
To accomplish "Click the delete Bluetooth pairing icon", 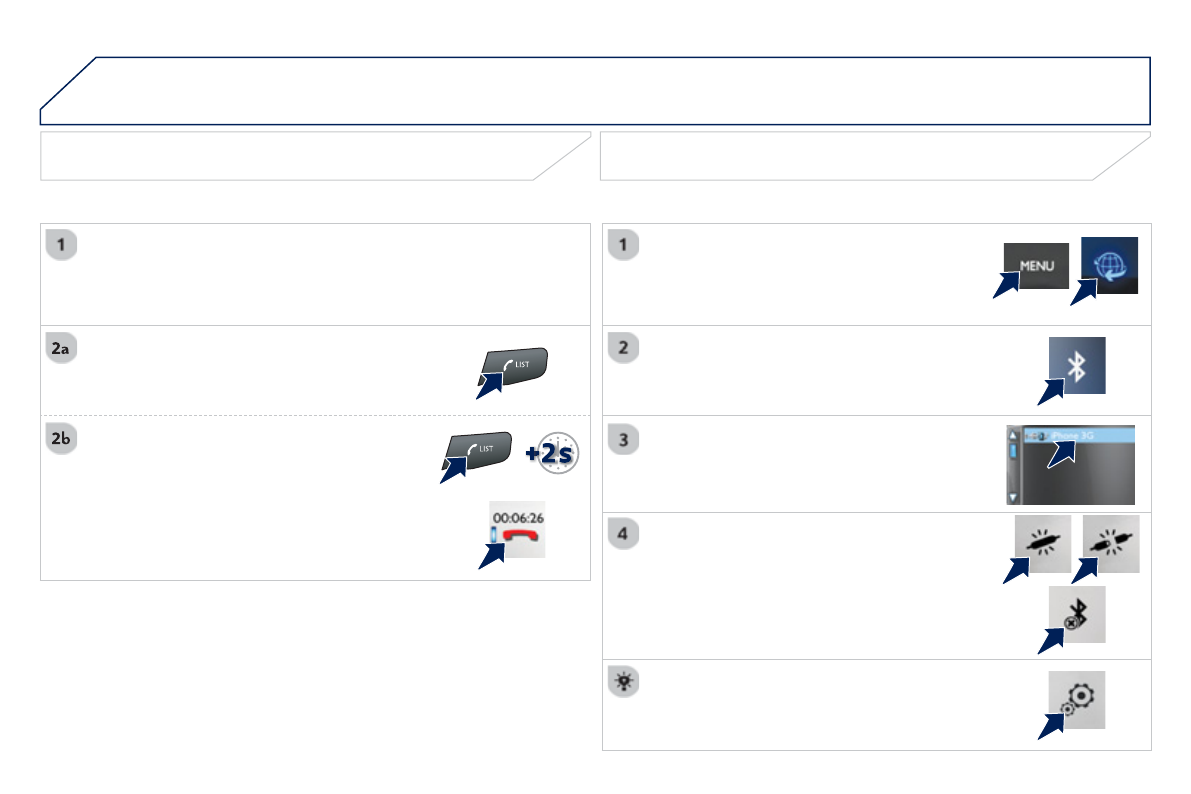I will (x=1076, y=614).
